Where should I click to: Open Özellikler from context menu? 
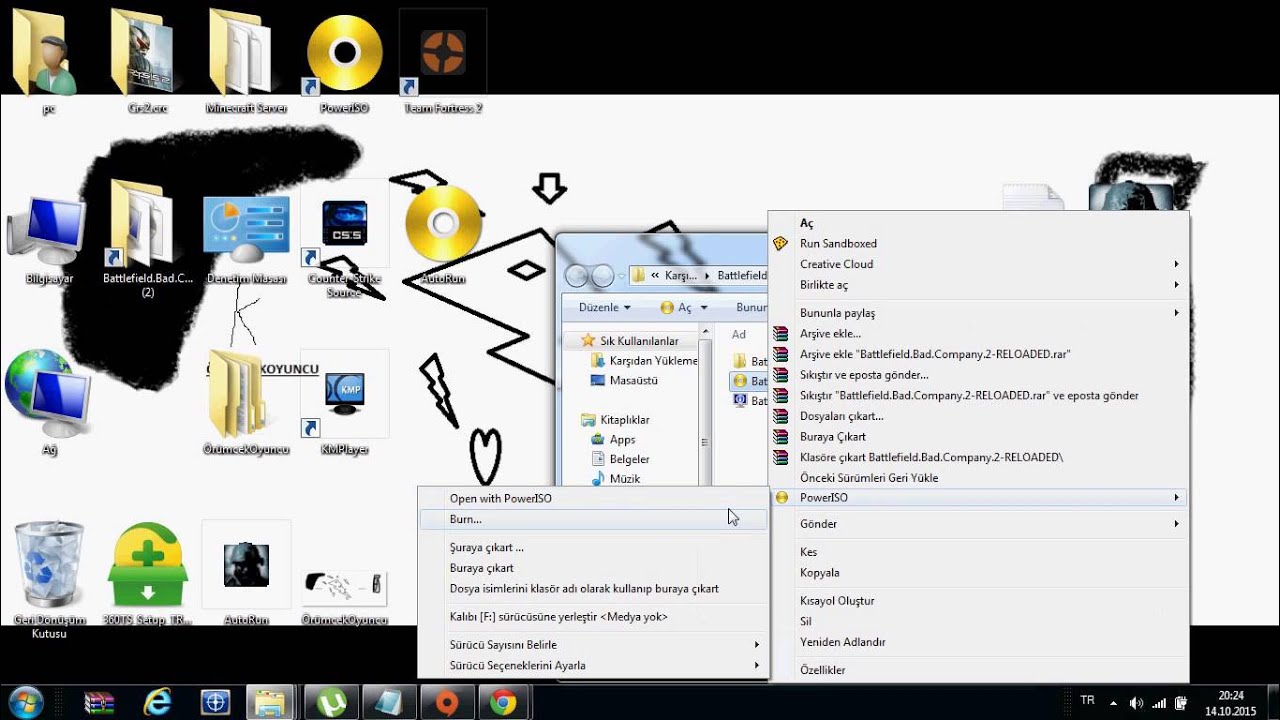[980, 670]
